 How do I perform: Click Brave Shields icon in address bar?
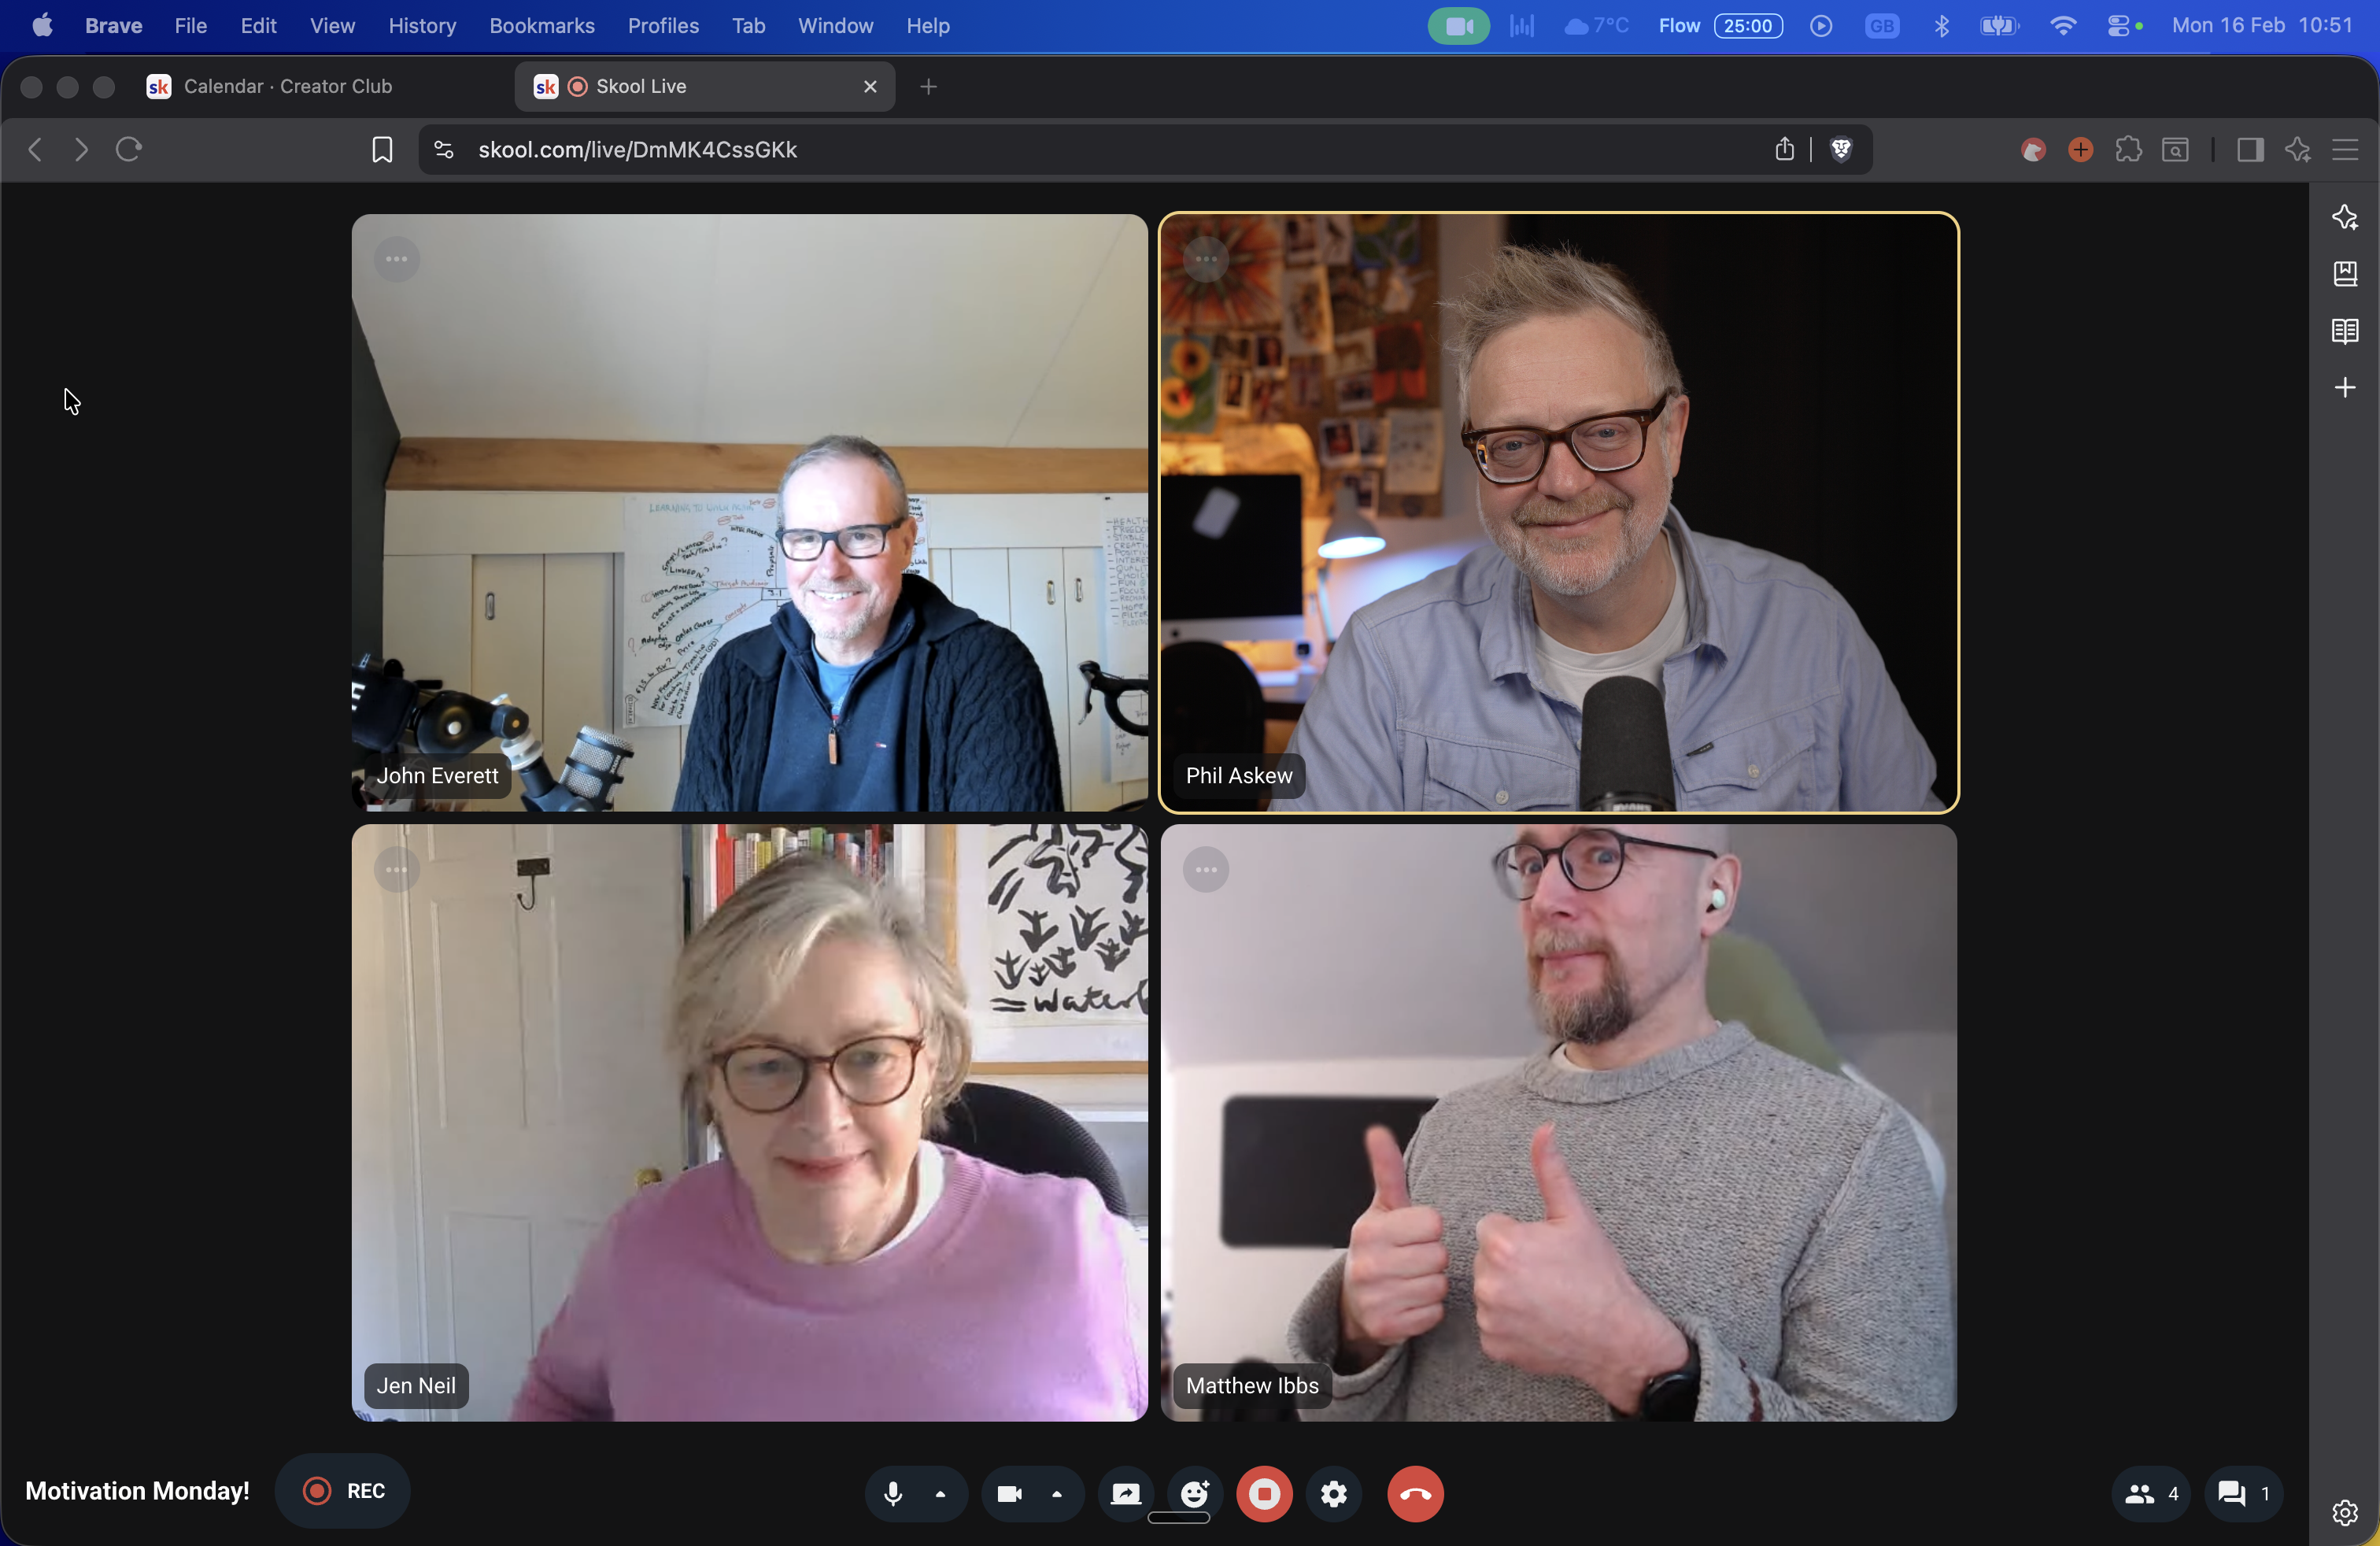pyautogui.click(x=1841, y=149)
